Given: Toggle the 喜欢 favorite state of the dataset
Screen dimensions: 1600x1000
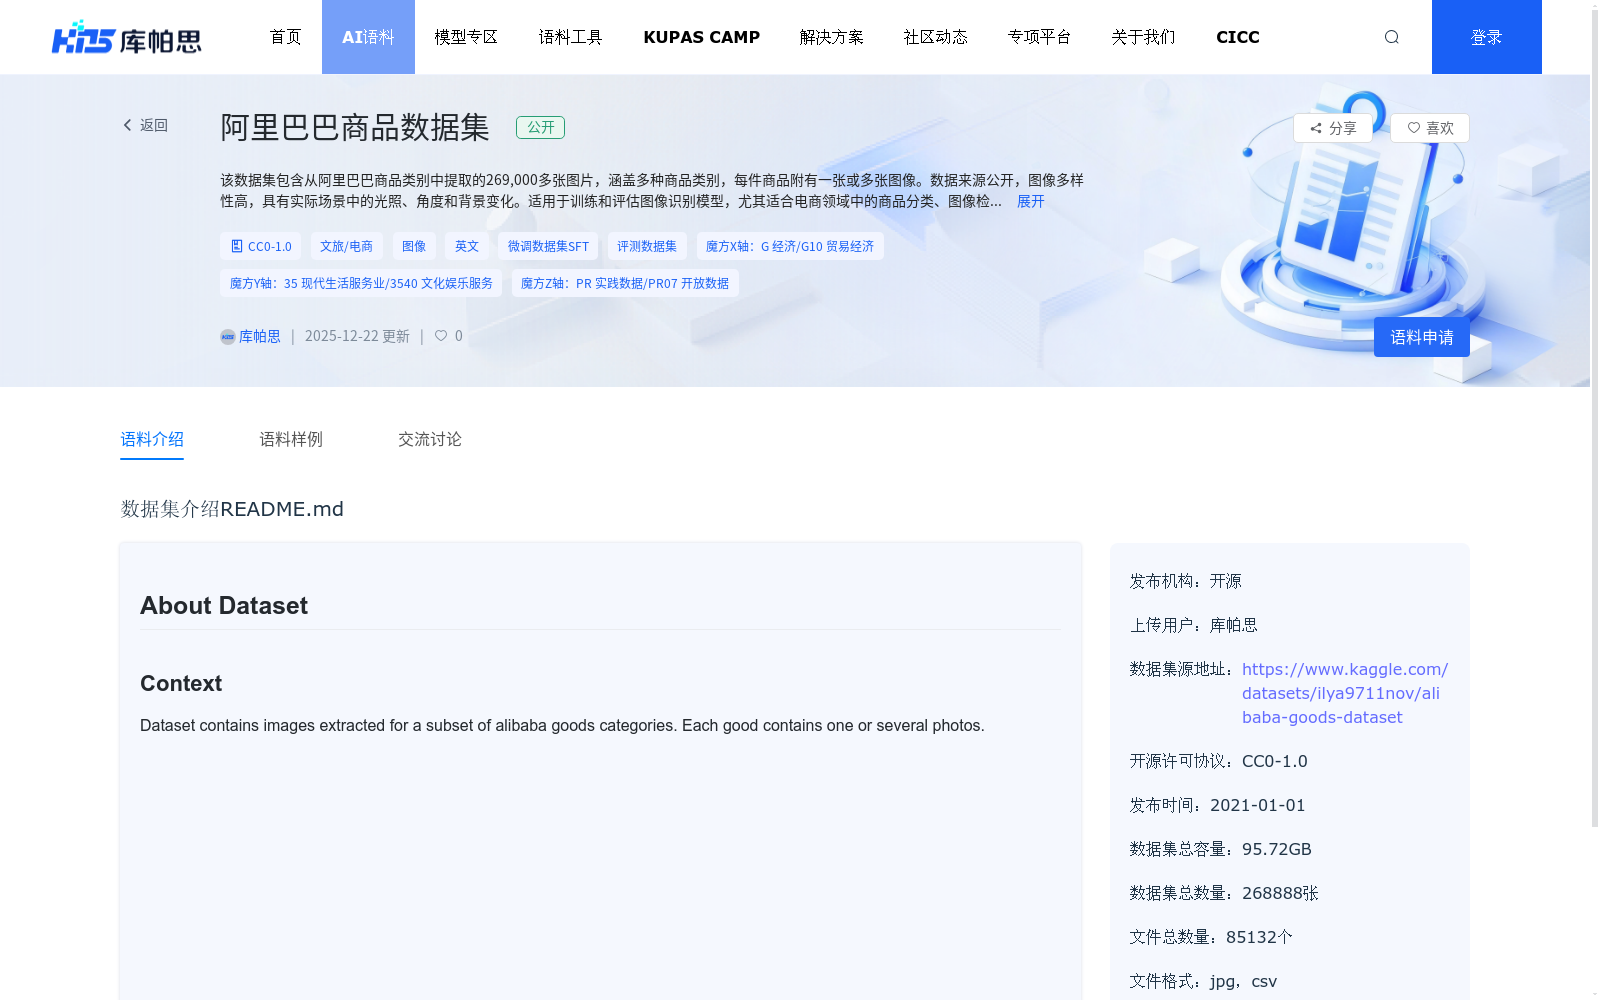Looking at the screenshot, I should pos(1429,128).
